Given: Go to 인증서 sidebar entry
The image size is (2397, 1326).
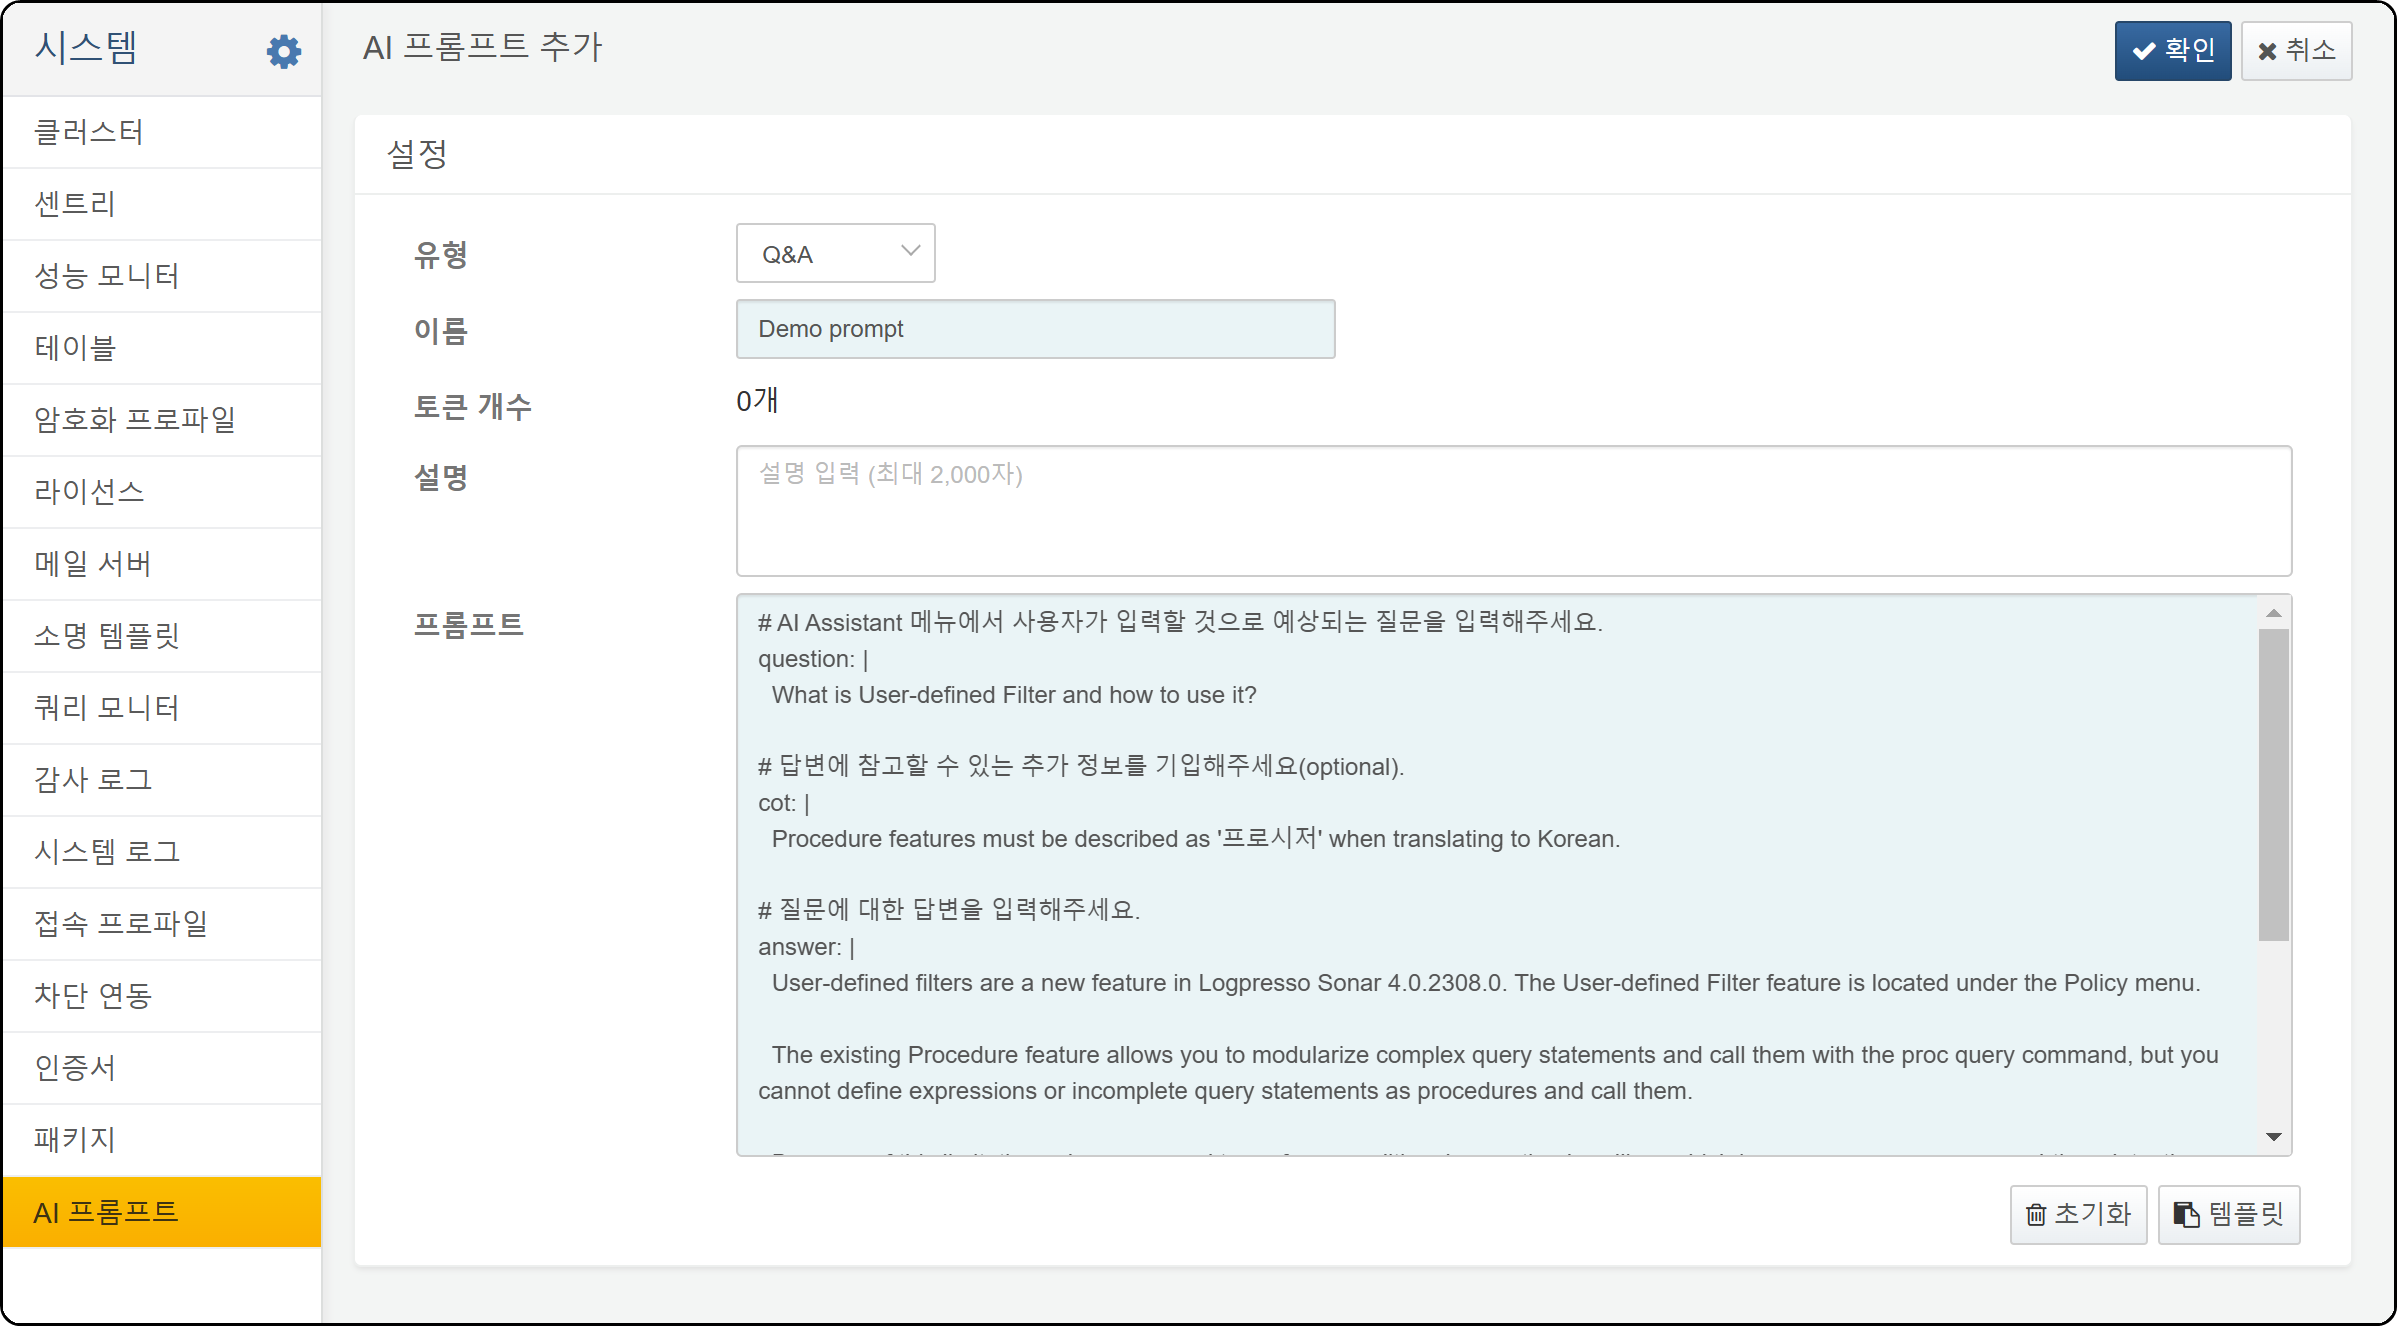Looking at the screenshot, I should point(162,1068).
